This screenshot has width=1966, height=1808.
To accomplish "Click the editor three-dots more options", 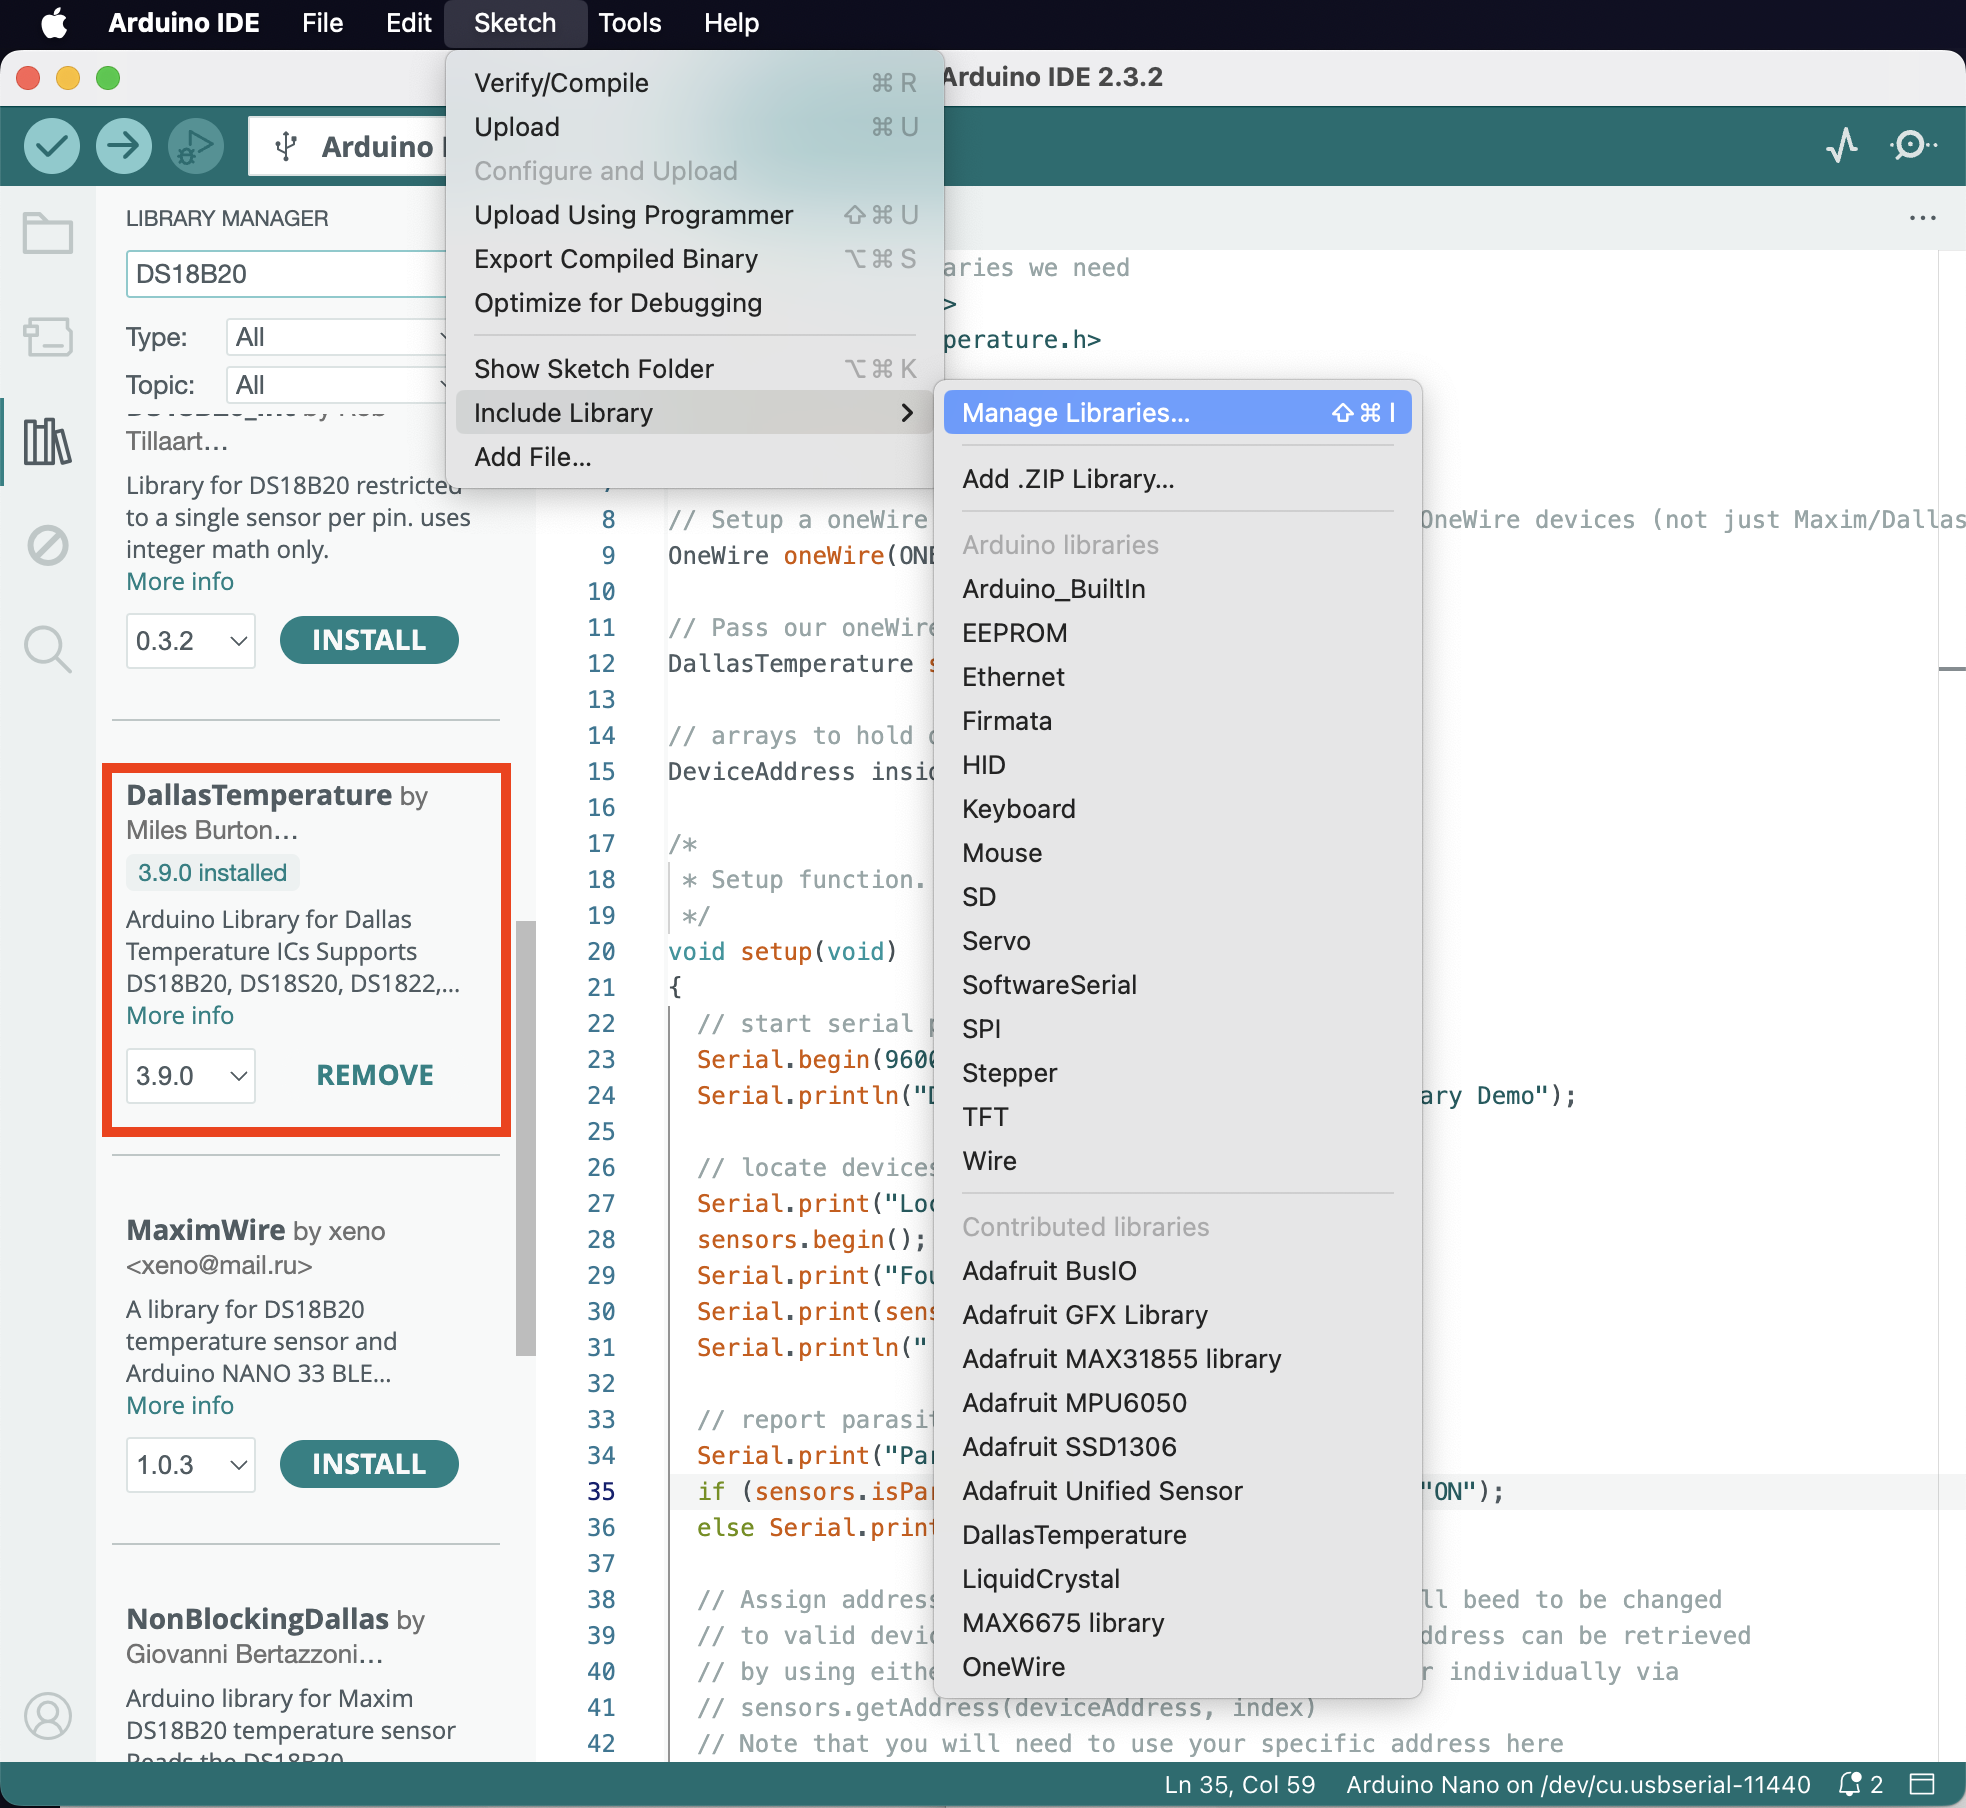I will [1922, 218].
